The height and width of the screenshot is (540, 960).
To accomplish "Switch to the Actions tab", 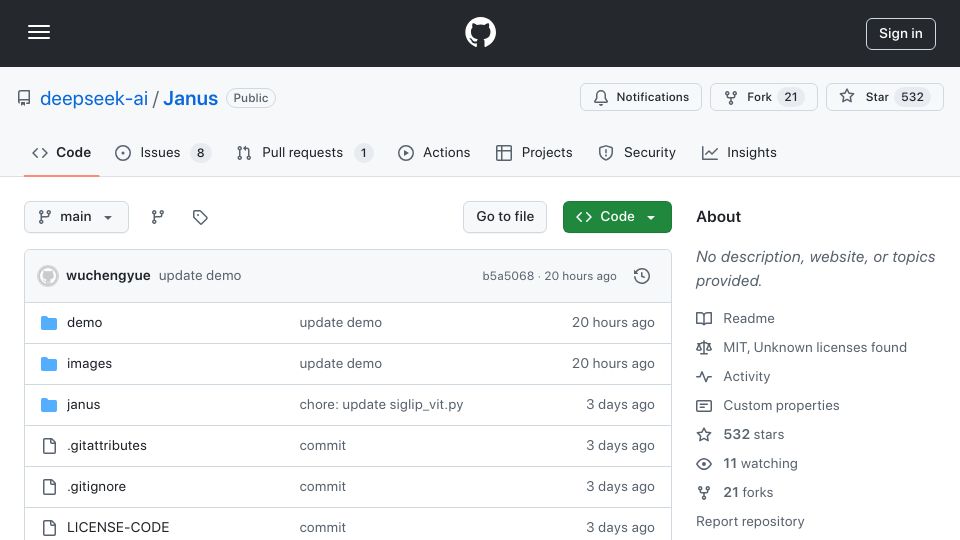I will click(x=434, y=152).
